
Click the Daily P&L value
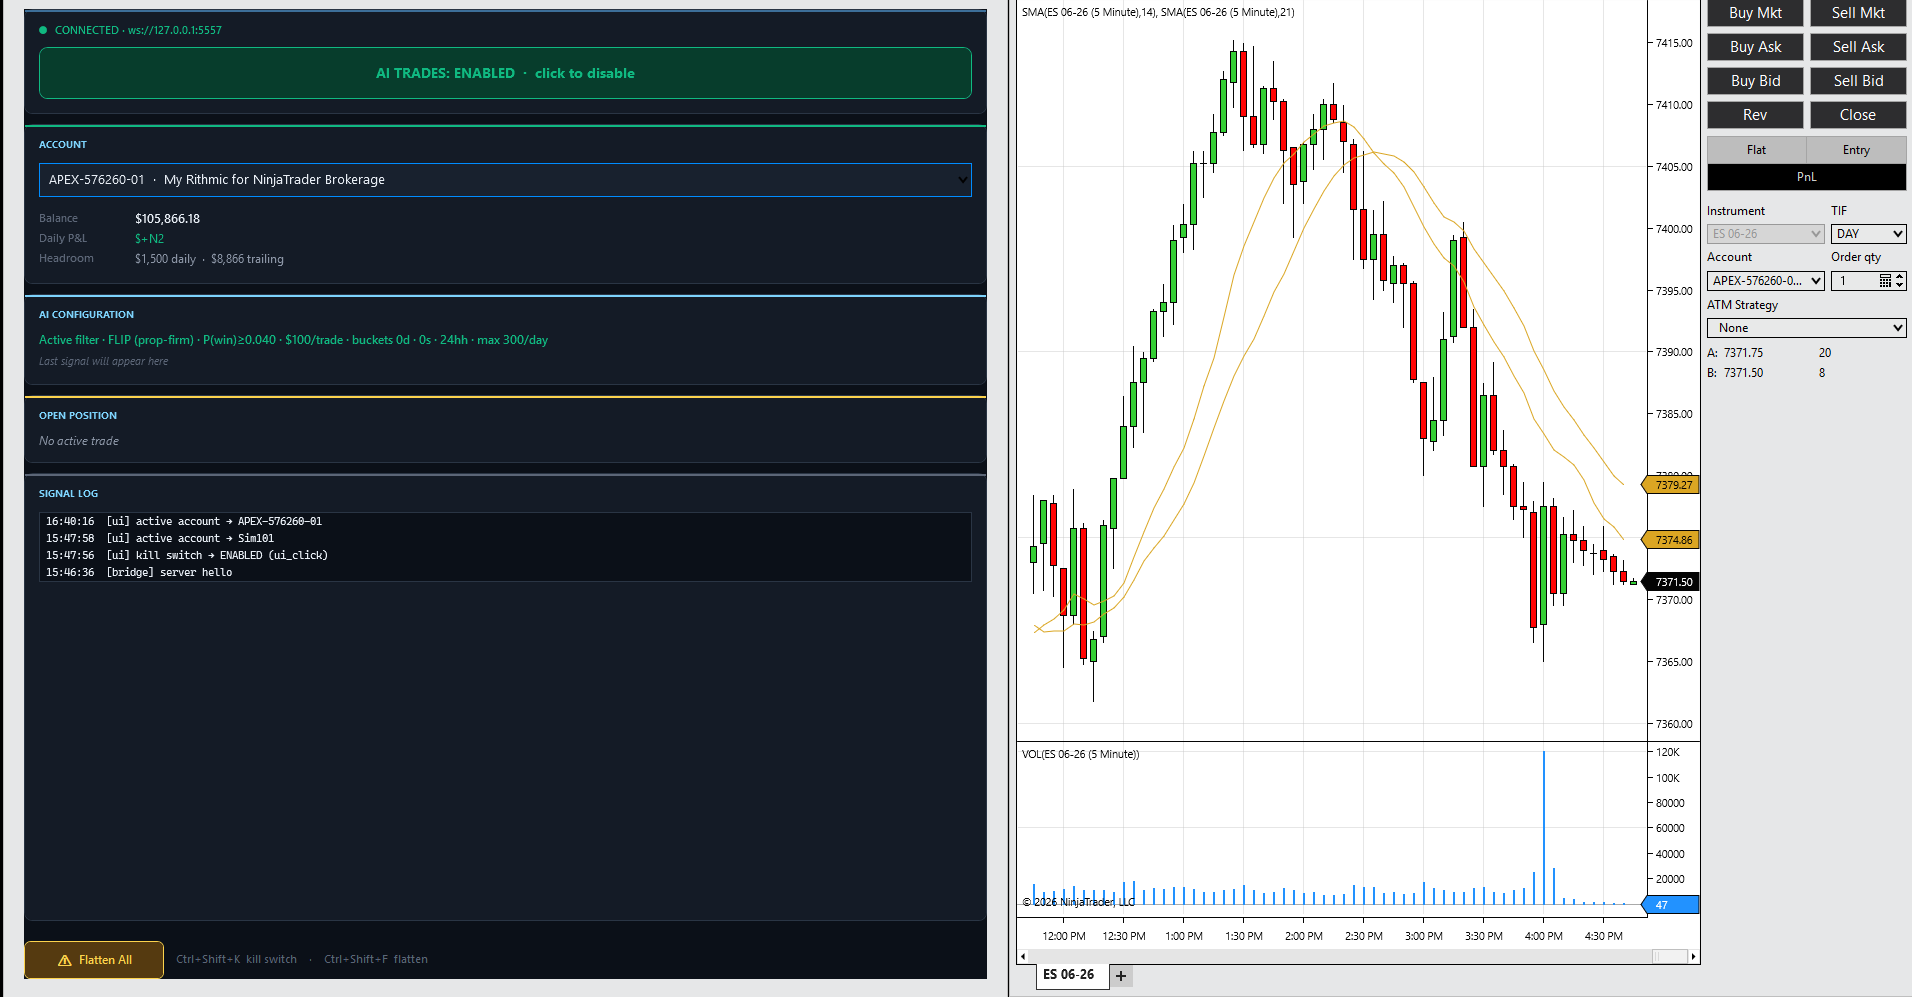(x=149, y=239)
